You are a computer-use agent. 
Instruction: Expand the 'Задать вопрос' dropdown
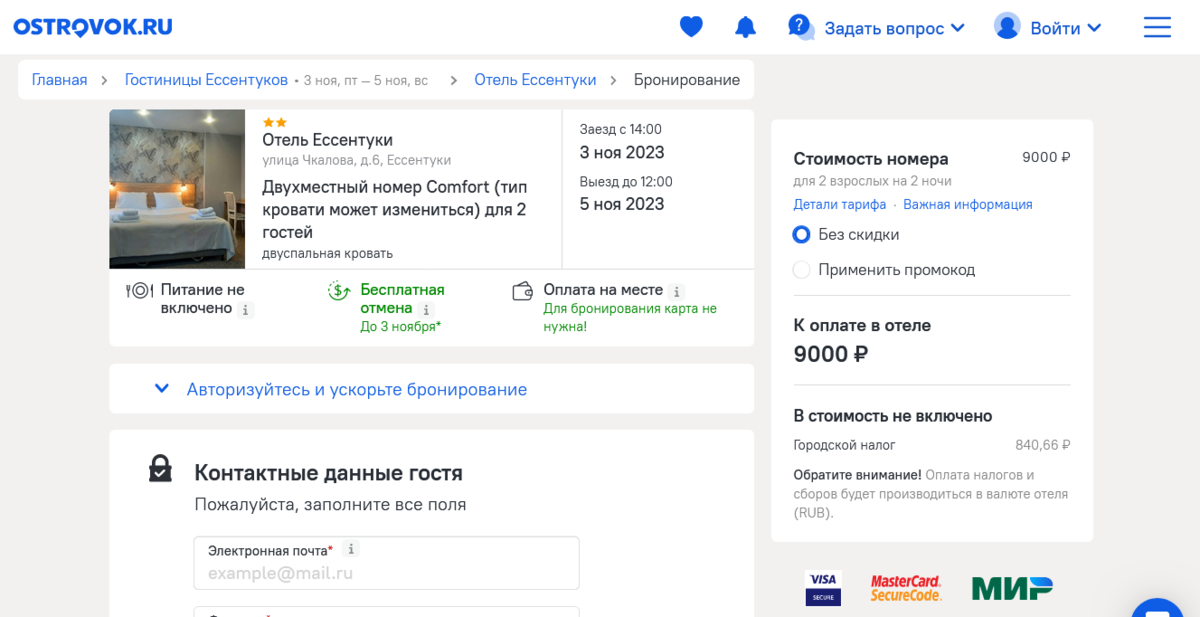tap(894, 28)
